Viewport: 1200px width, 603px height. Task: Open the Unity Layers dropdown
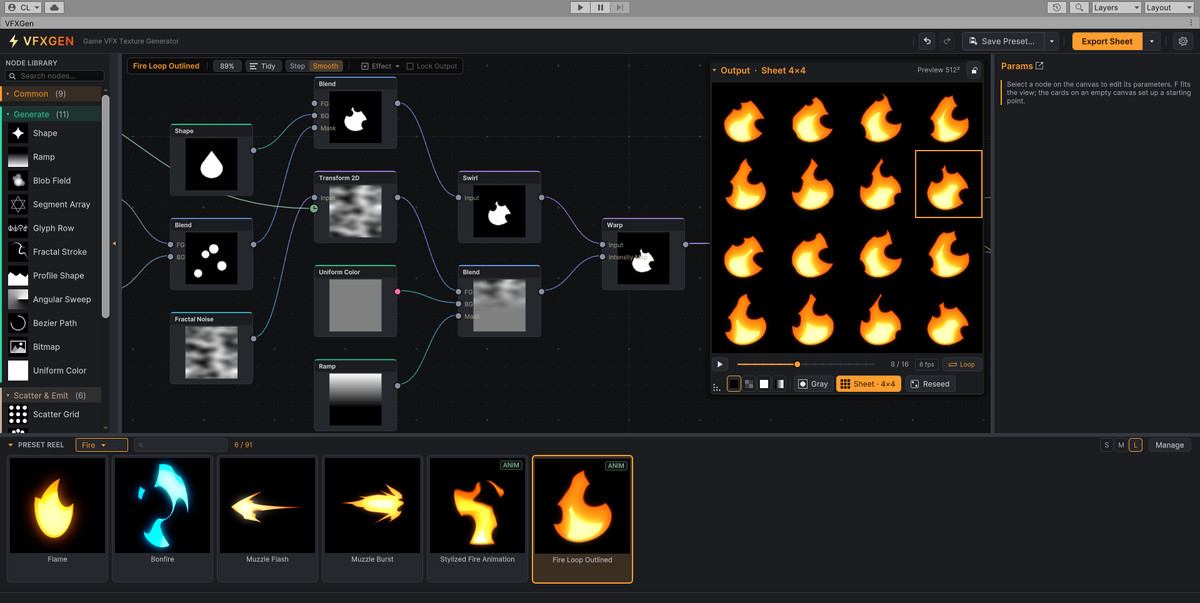tap(1115, 7)
